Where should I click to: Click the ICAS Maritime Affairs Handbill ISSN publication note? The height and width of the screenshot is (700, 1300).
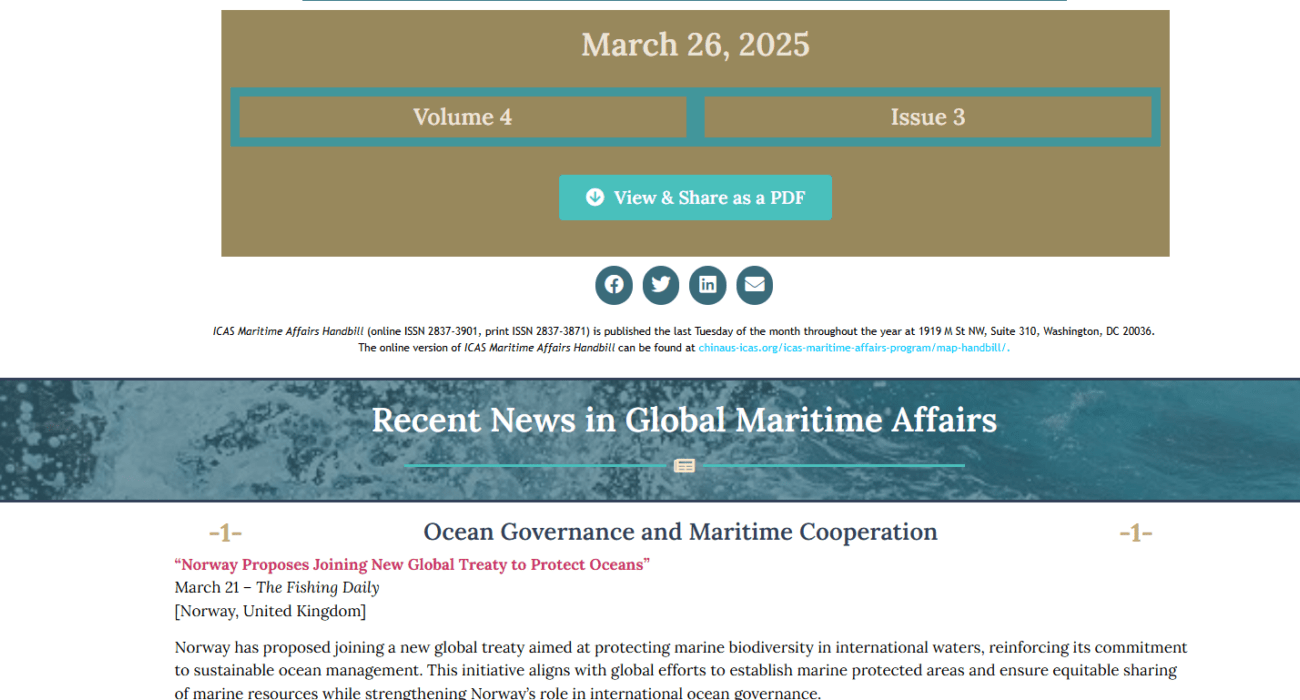(684, 339)
